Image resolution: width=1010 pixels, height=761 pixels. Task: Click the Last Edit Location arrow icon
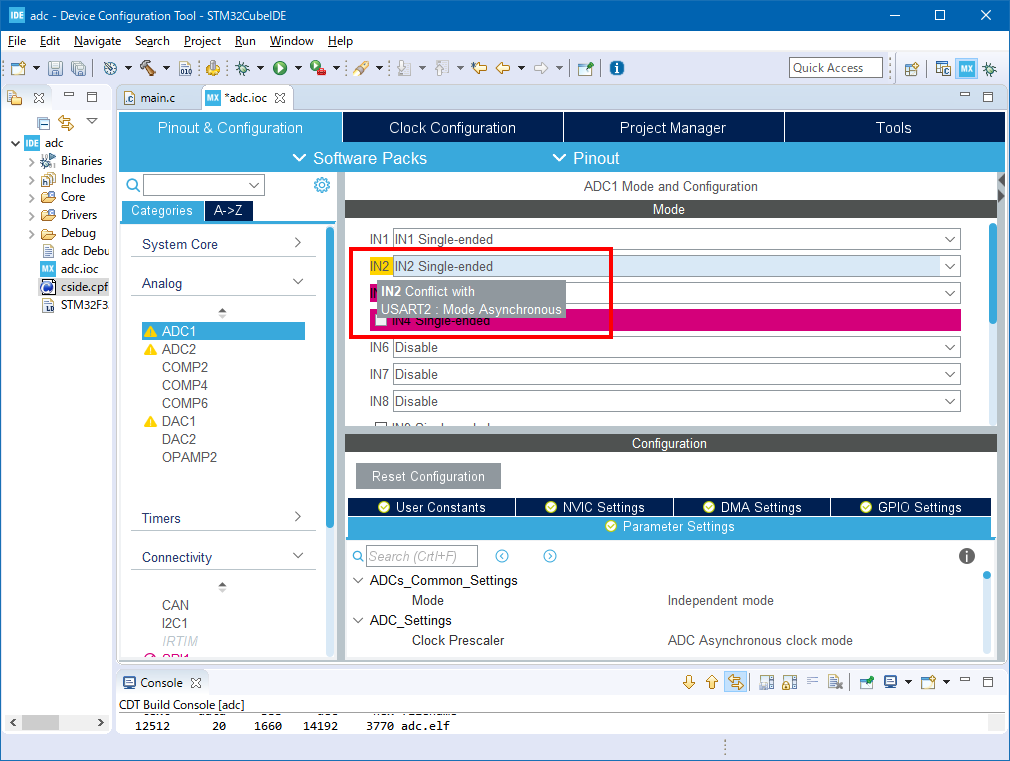(479, 68)
